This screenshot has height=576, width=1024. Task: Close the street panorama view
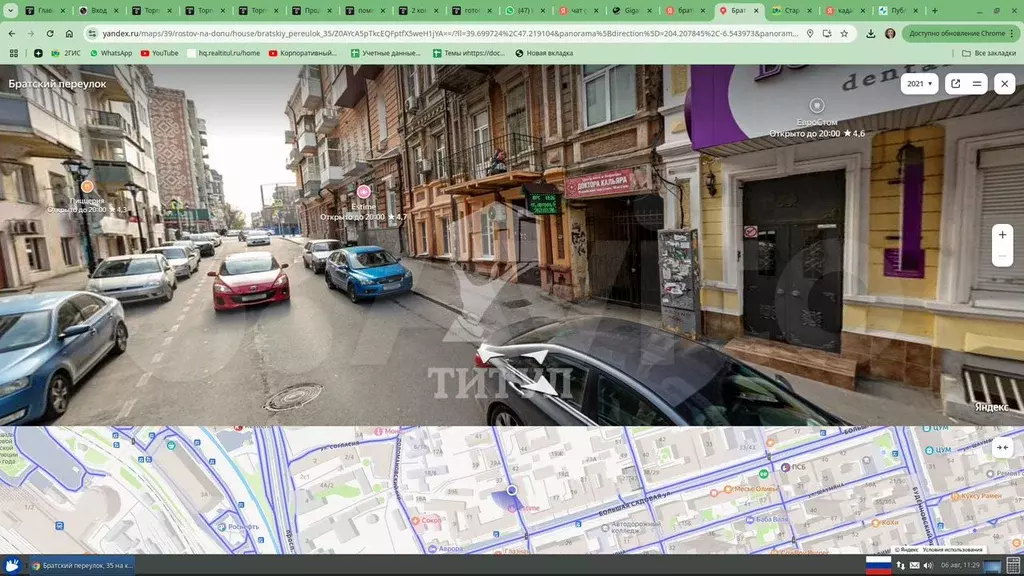(1004, 84)
